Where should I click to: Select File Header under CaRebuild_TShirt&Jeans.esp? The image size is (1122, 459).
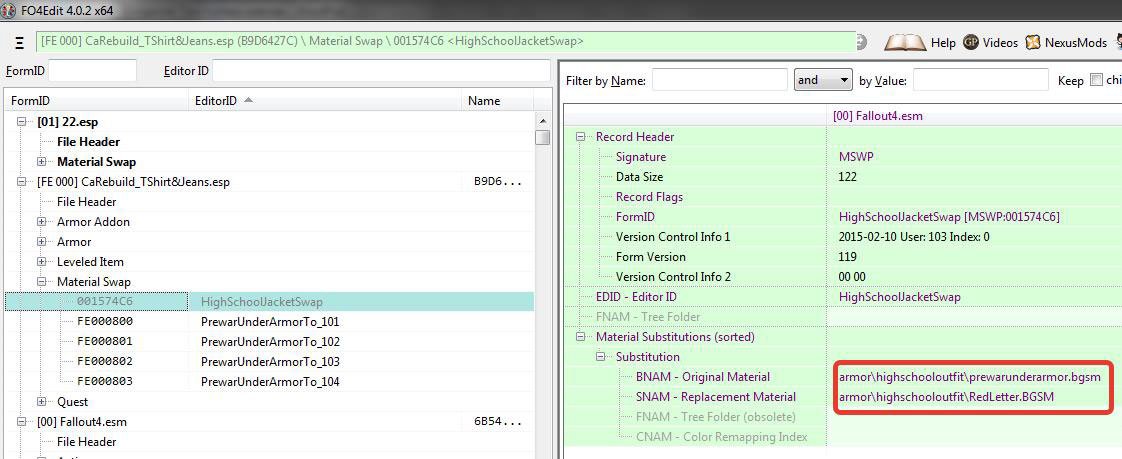click(86, 202)
